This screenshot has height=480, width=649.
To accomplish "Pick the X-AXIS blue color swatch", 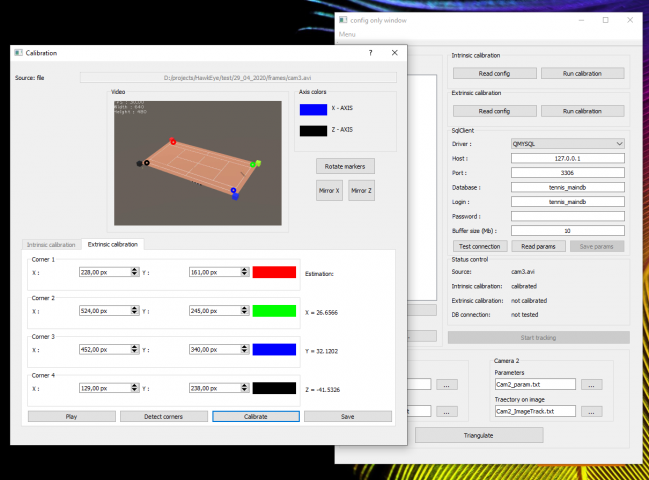I will click(x=313, y=109).
